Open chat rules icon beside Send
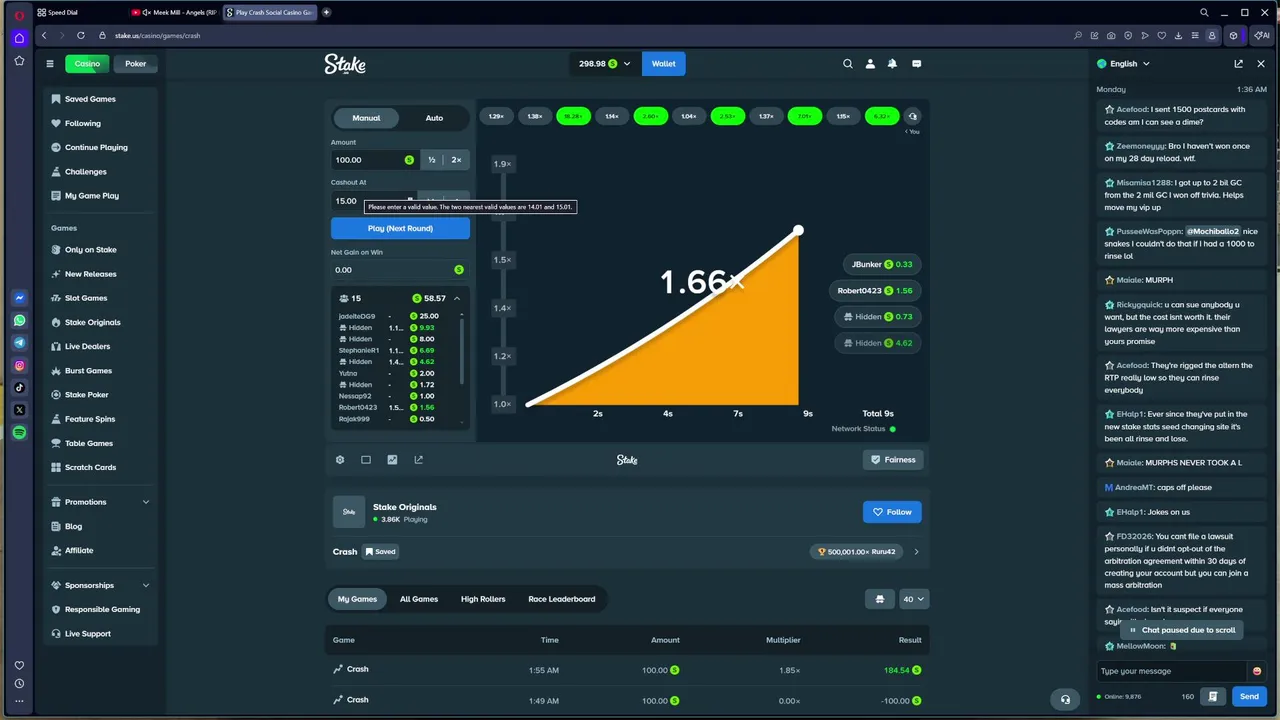Screen dimensions: 1280x720 (1213, 696)
